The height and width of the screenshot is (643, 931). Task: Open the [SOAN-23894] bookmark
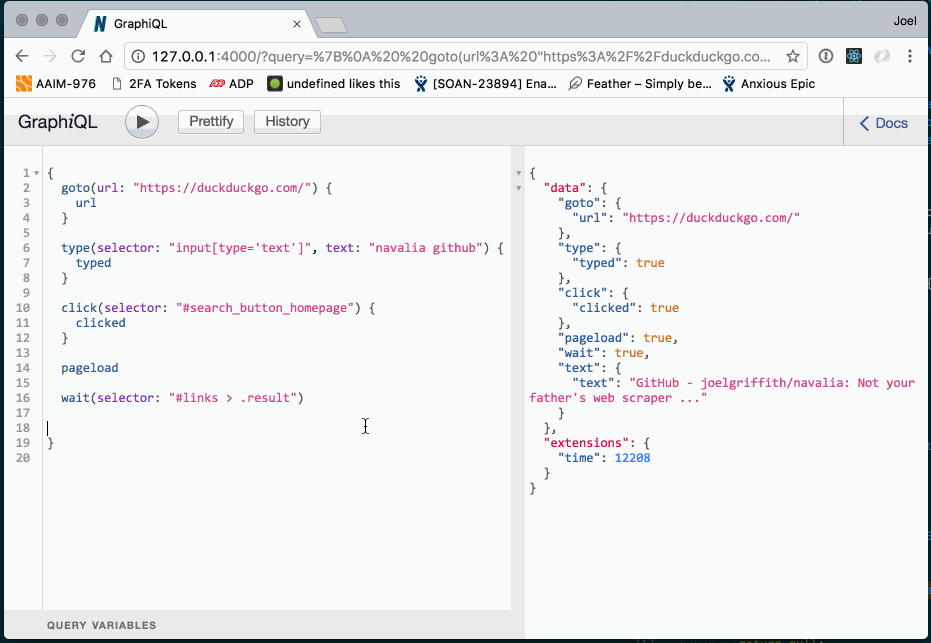tap(486, 84)
